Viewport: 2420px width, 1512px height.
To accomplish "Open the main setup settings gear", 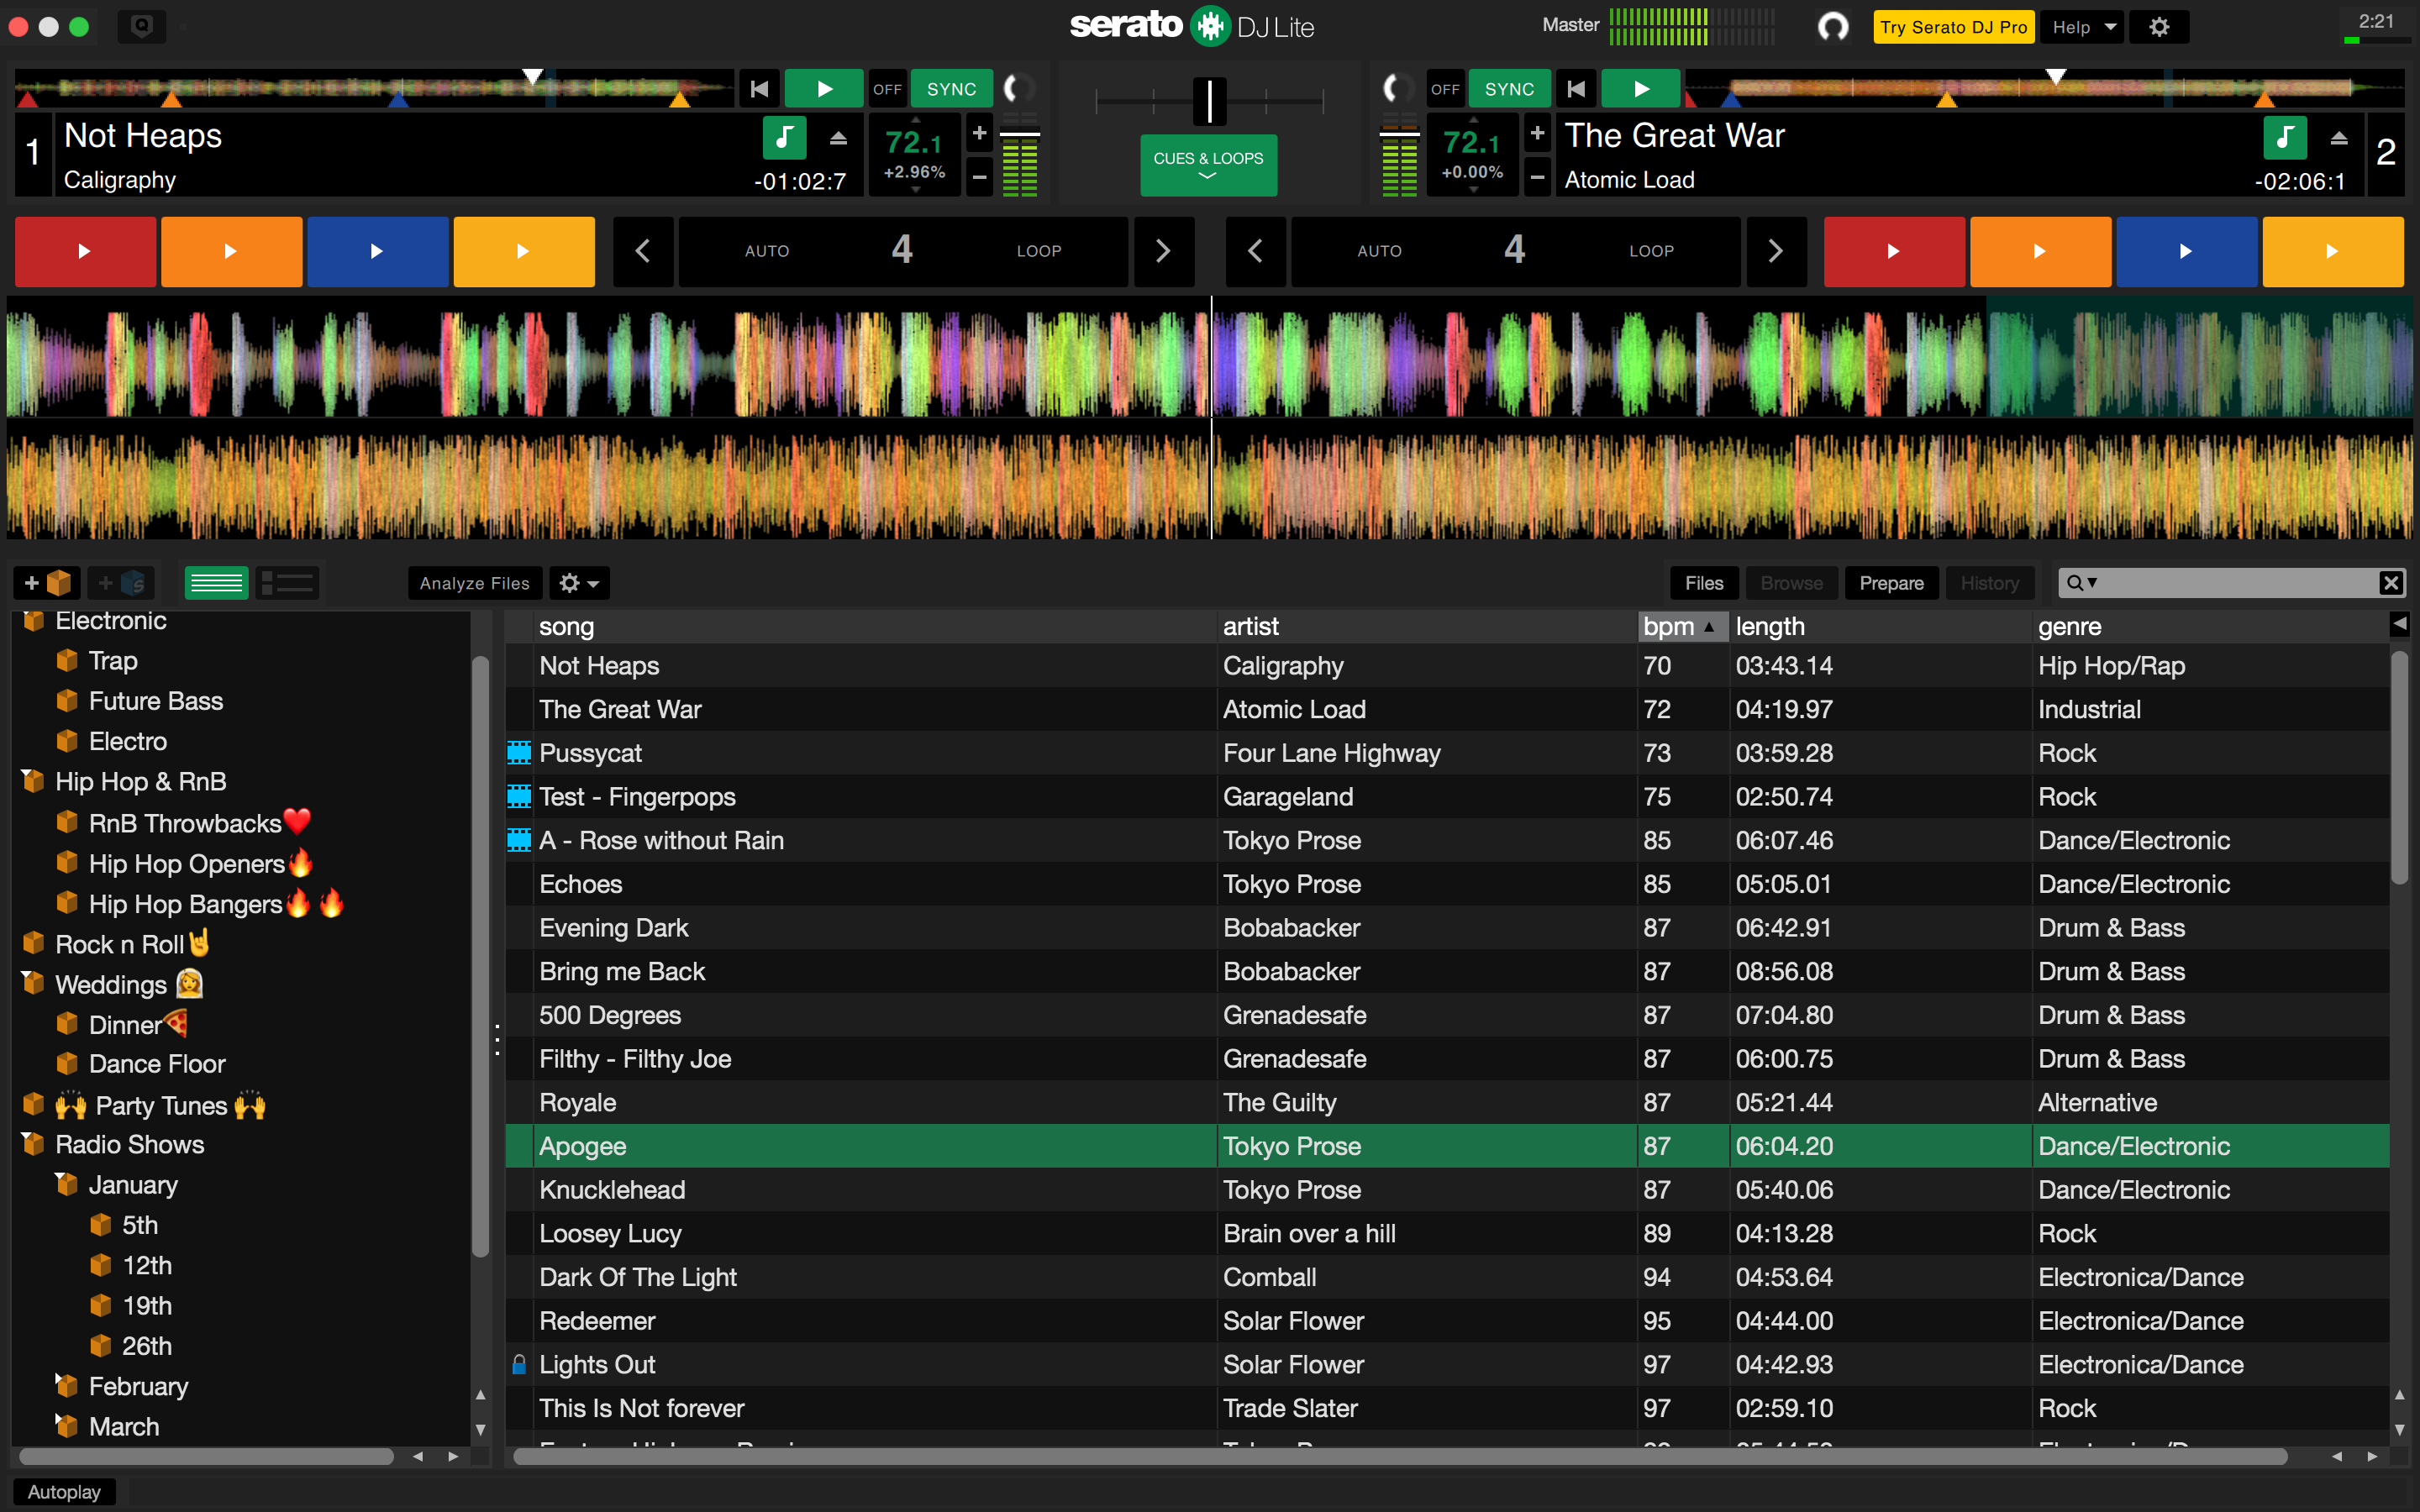I will point(2159,26).
